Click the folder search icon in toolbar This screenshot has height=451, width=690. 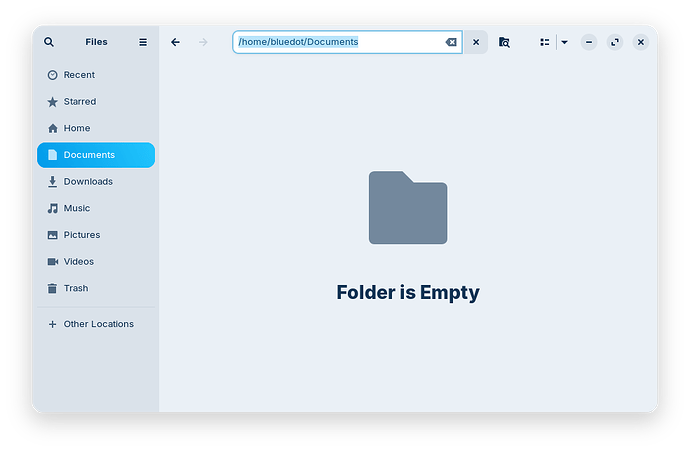pos(504,42)
